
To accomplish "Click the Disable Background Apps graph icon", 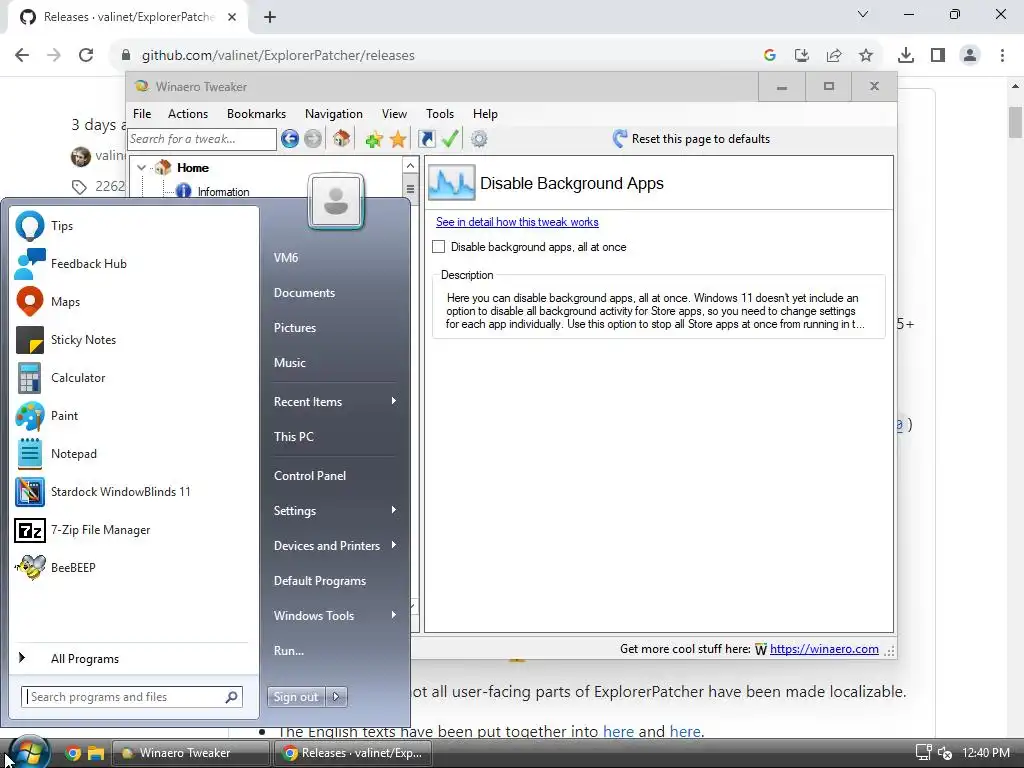I will click(451, 183).
